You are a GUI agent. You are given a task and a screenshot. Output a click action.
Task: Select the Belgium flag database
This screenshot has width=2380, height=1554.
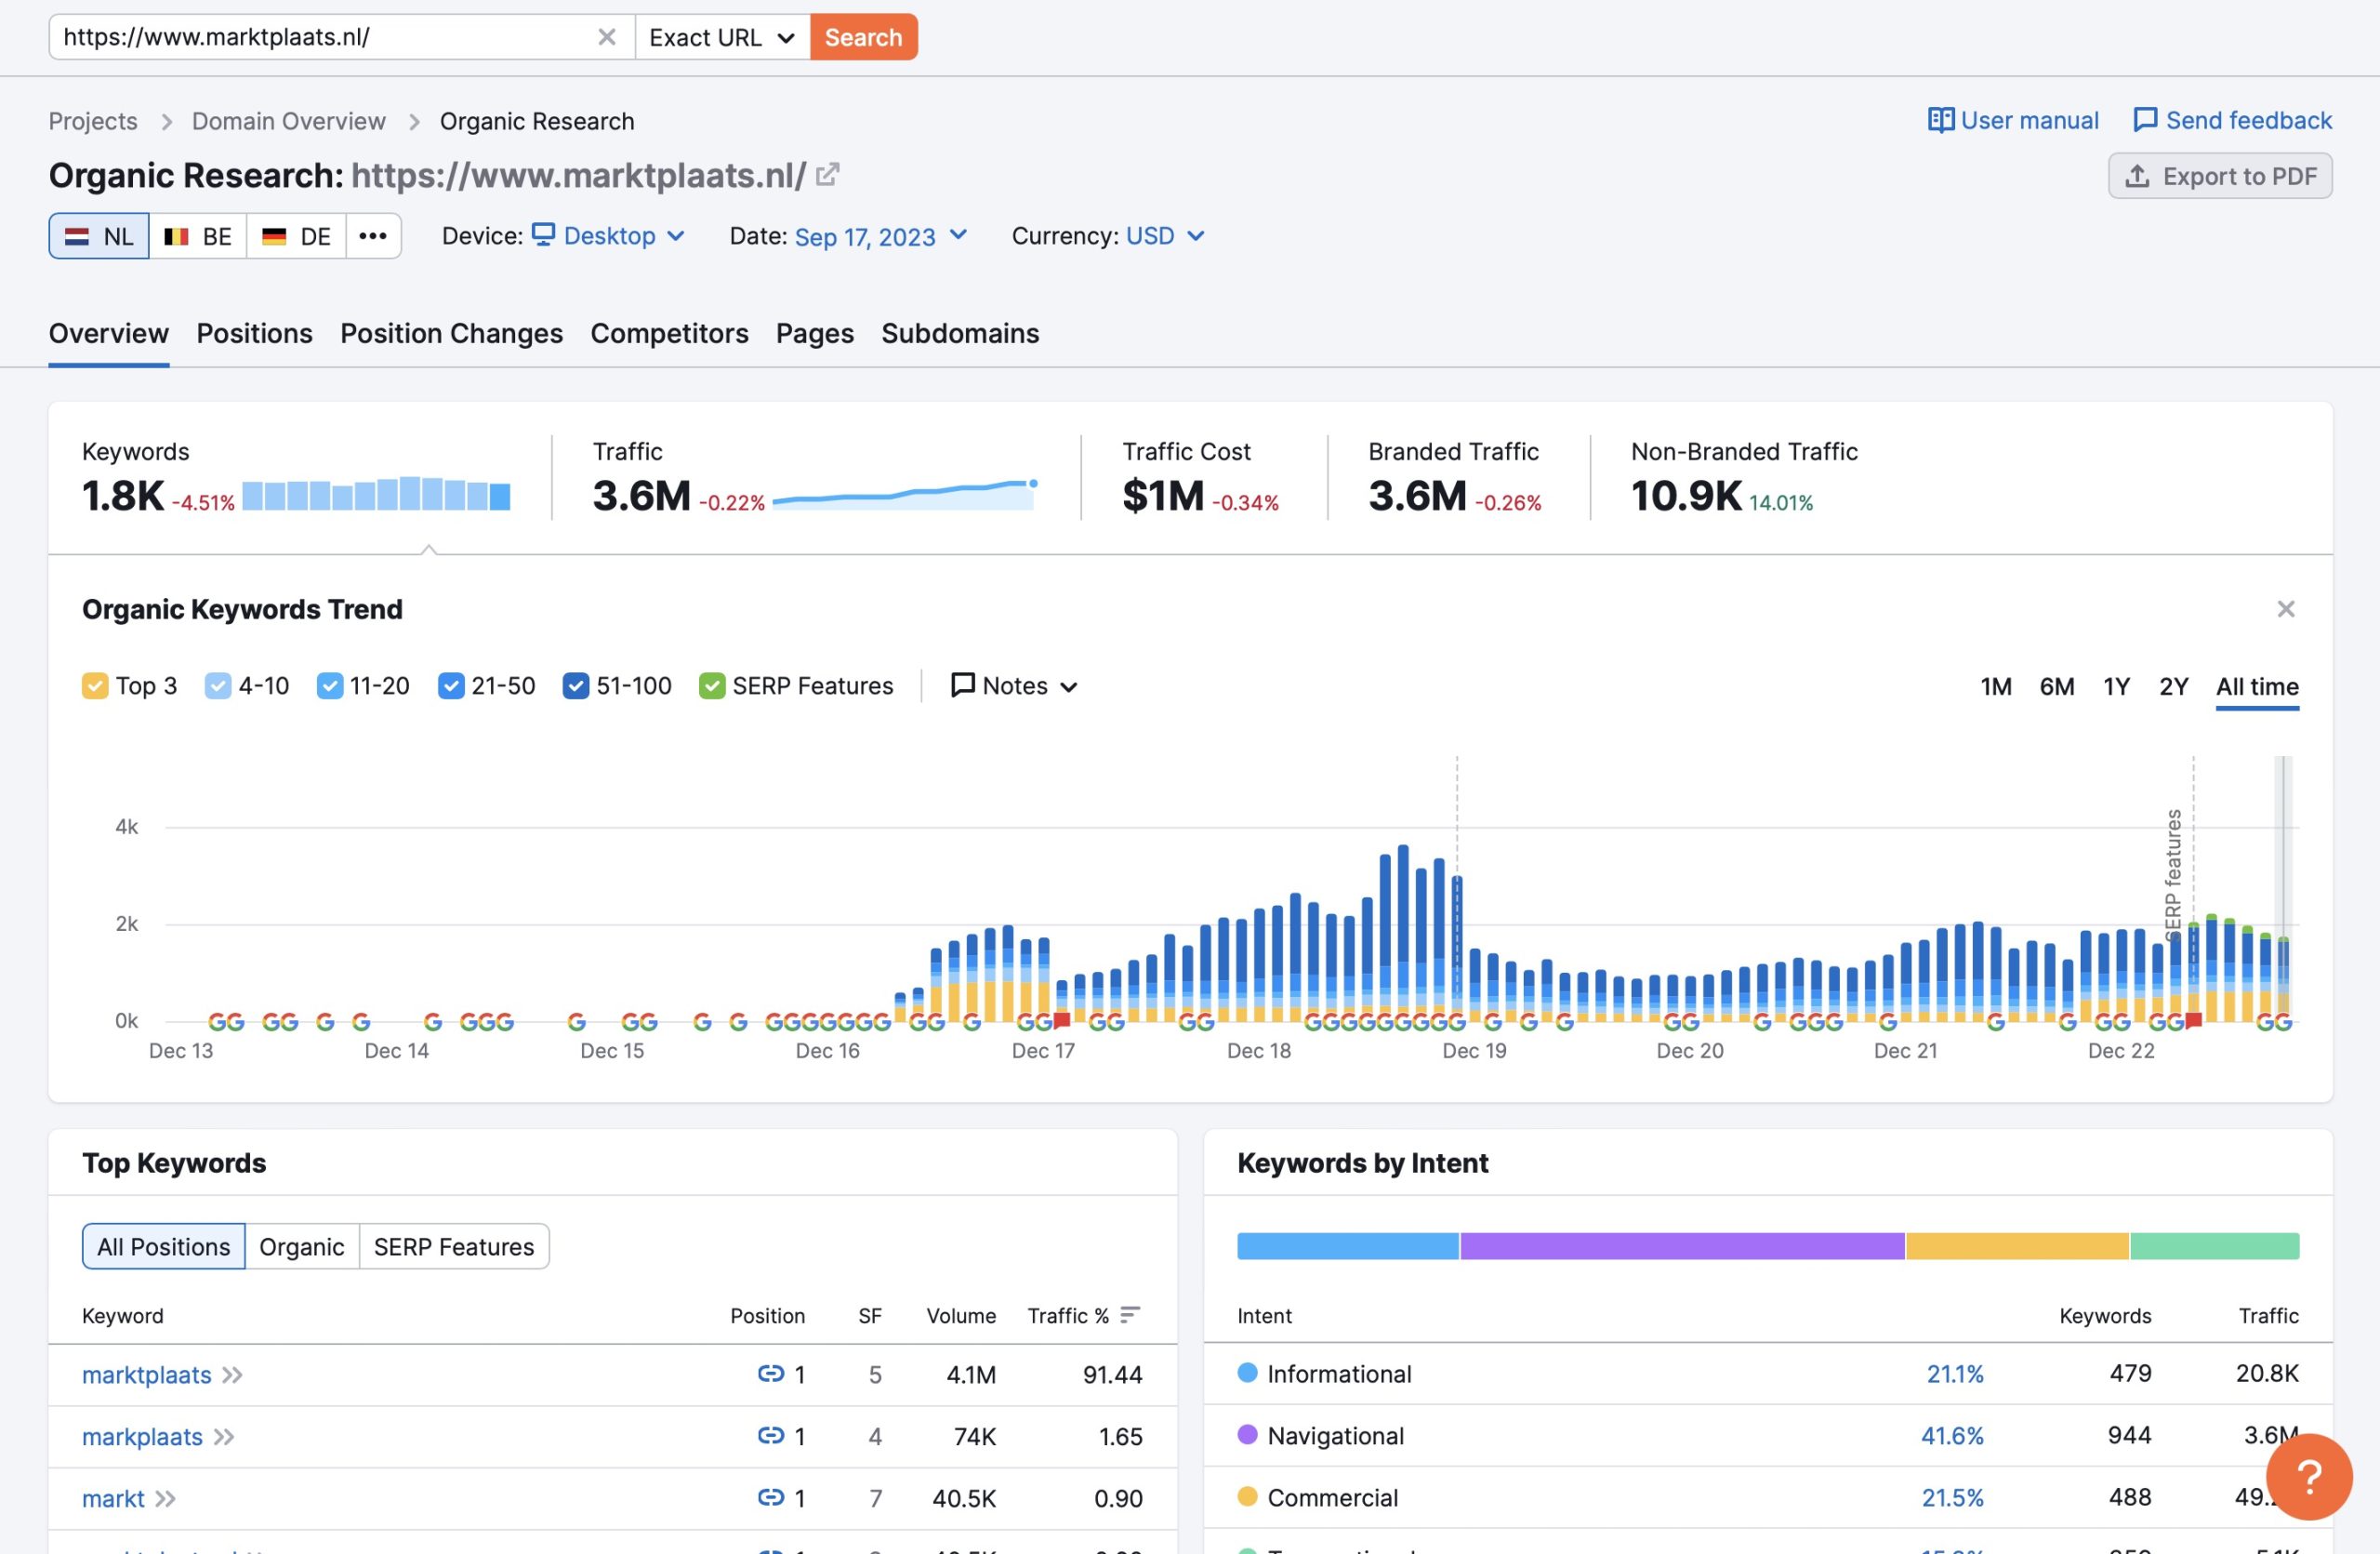point(198,236)
